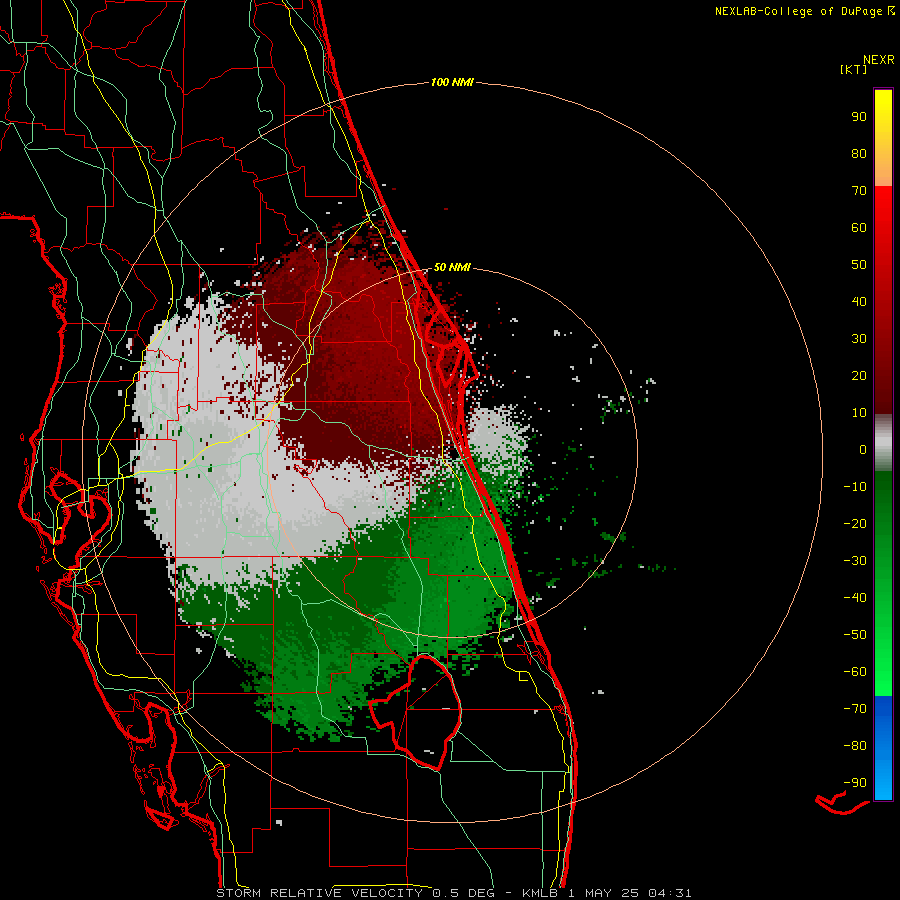Viewport: 900px width, 900px height.
Task: Click the 100 NMI range ring label
Action: (452, 83)
